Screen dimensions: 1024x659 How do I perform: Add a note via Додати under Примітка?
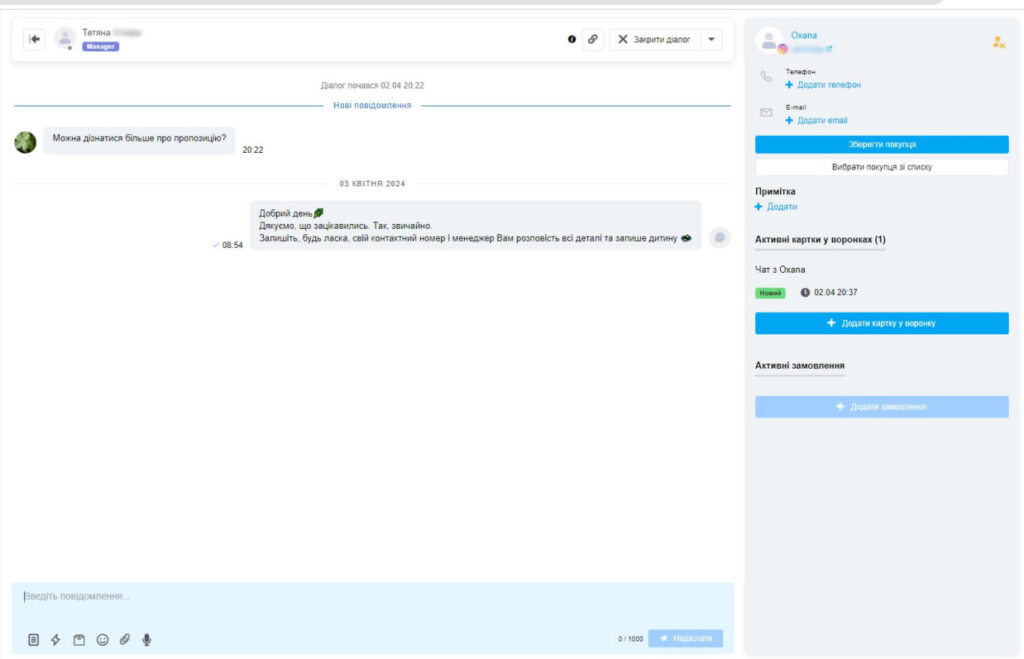click(x=781, y=206)
